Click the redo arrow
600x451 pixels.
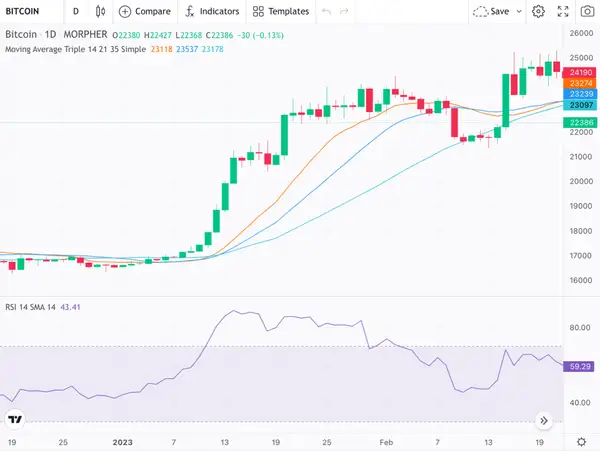pyautogui.click(x=344, y=11)
